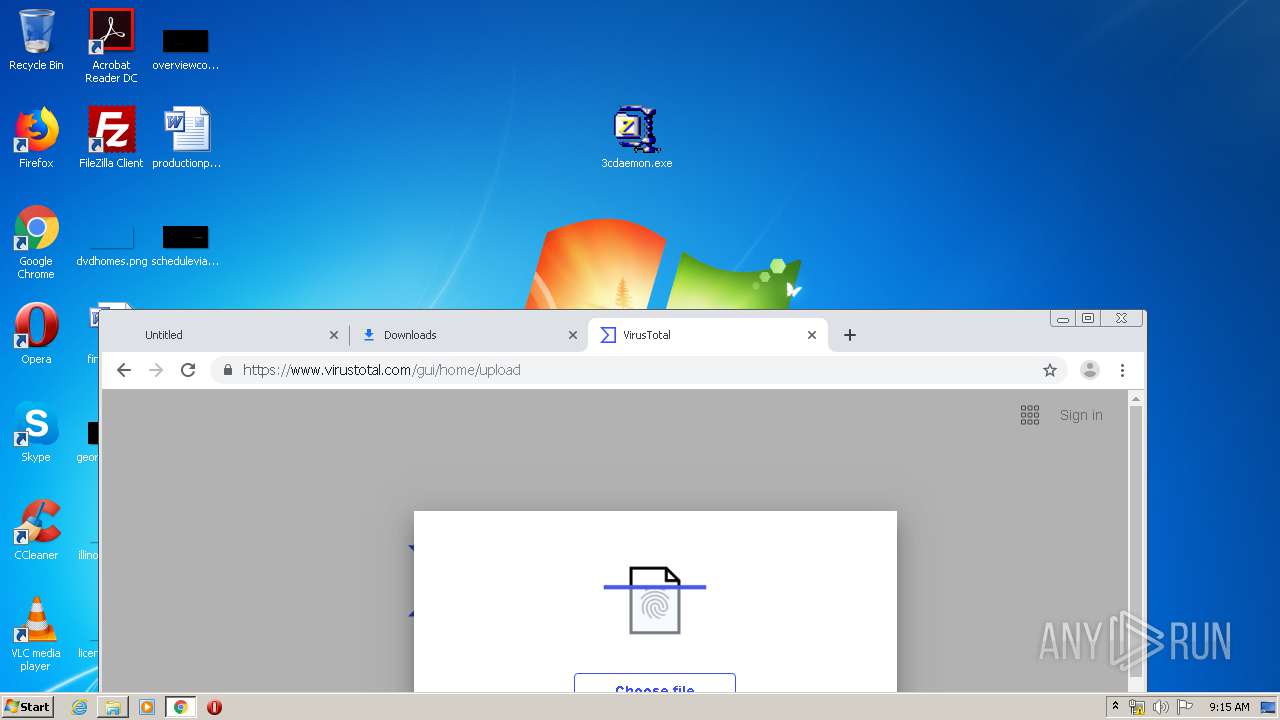1280x720 pixels.
Task: Close the VirusTotal tab
Action: pyautogui.click(x=812, y=335)
